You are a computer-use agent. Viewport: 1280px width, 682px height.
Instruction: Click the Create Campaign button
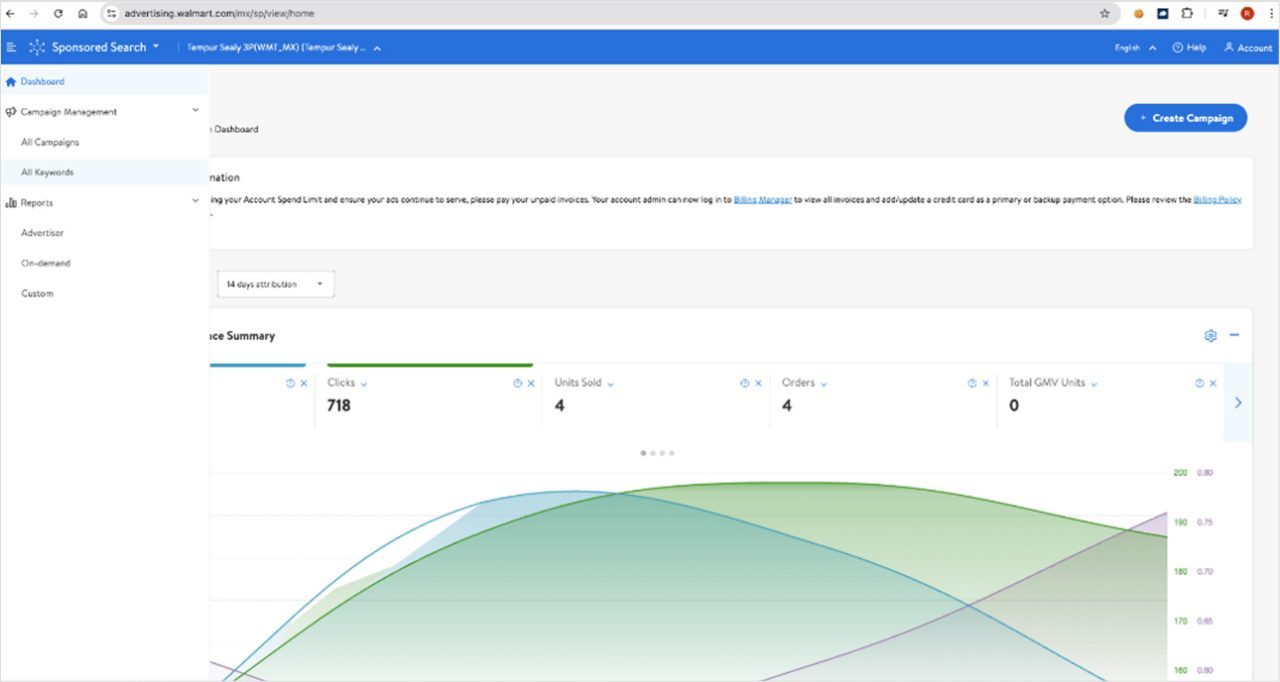click(x=1185, y=118)
